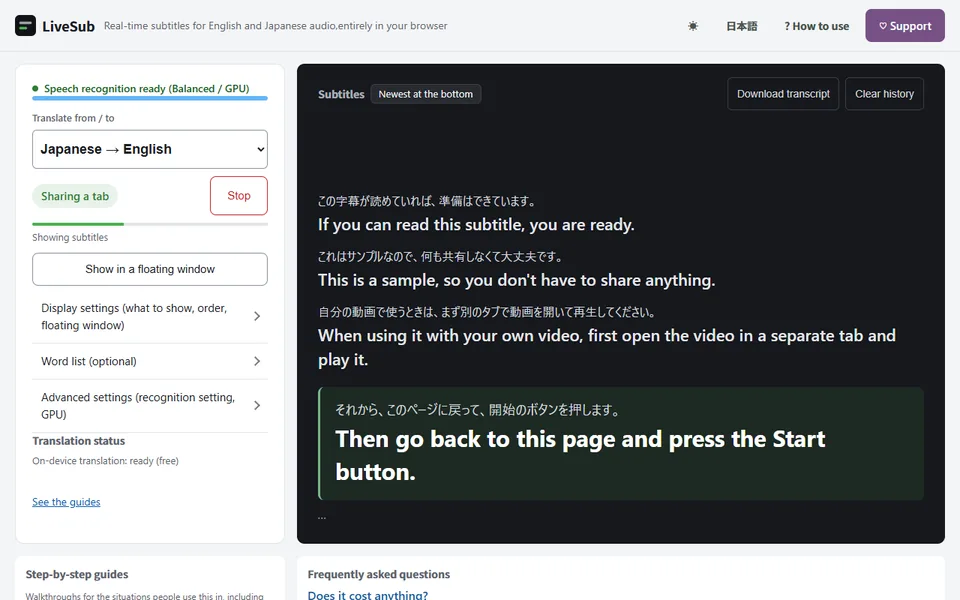
Task: Expand Advanced settings section
Action: [150, 405]
